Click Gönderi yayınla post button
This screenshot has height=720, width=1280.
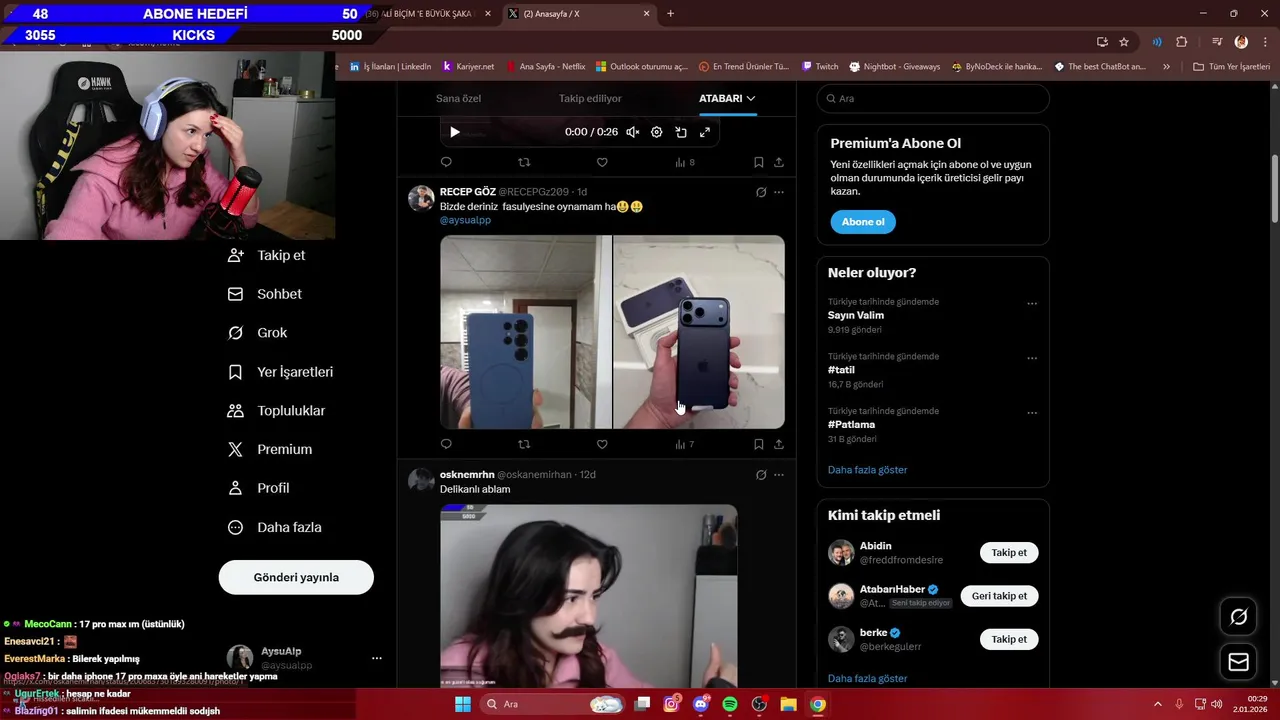[x=296, y=577]
